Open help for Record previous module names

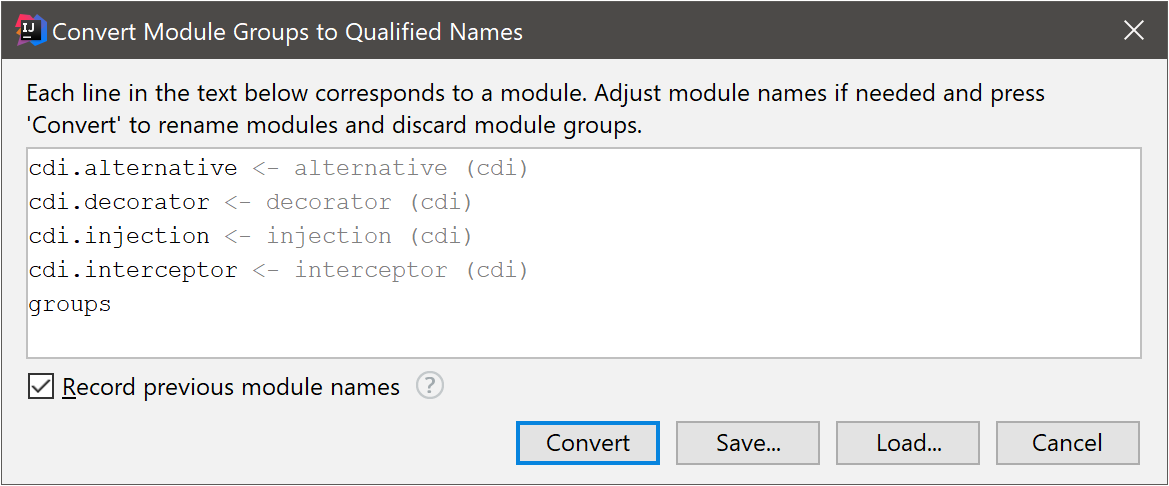(x=430, y=386)
